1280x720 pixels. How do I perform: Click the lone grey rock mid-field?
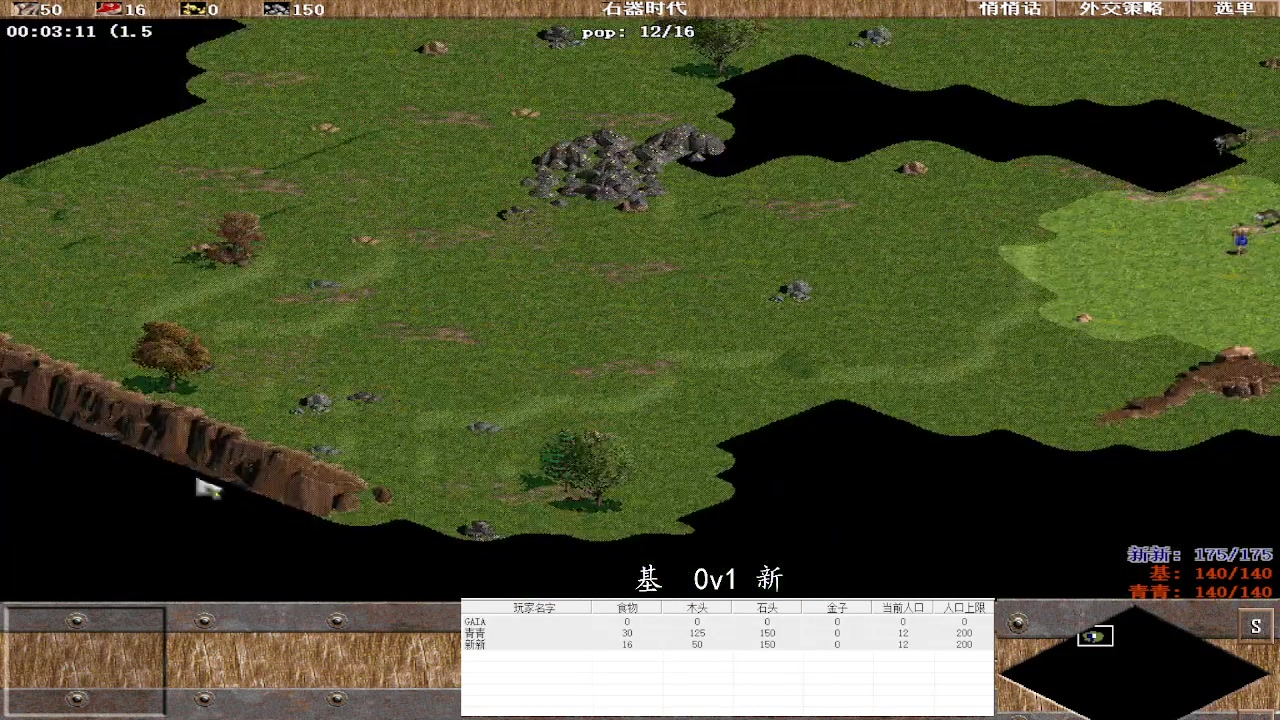click(795, 291)
